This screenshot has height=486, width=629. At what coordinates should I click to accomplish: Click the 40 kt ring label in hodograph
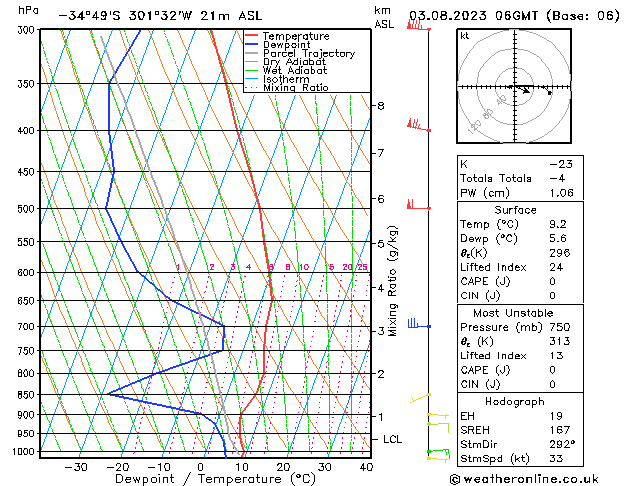(x=501, y=100)
